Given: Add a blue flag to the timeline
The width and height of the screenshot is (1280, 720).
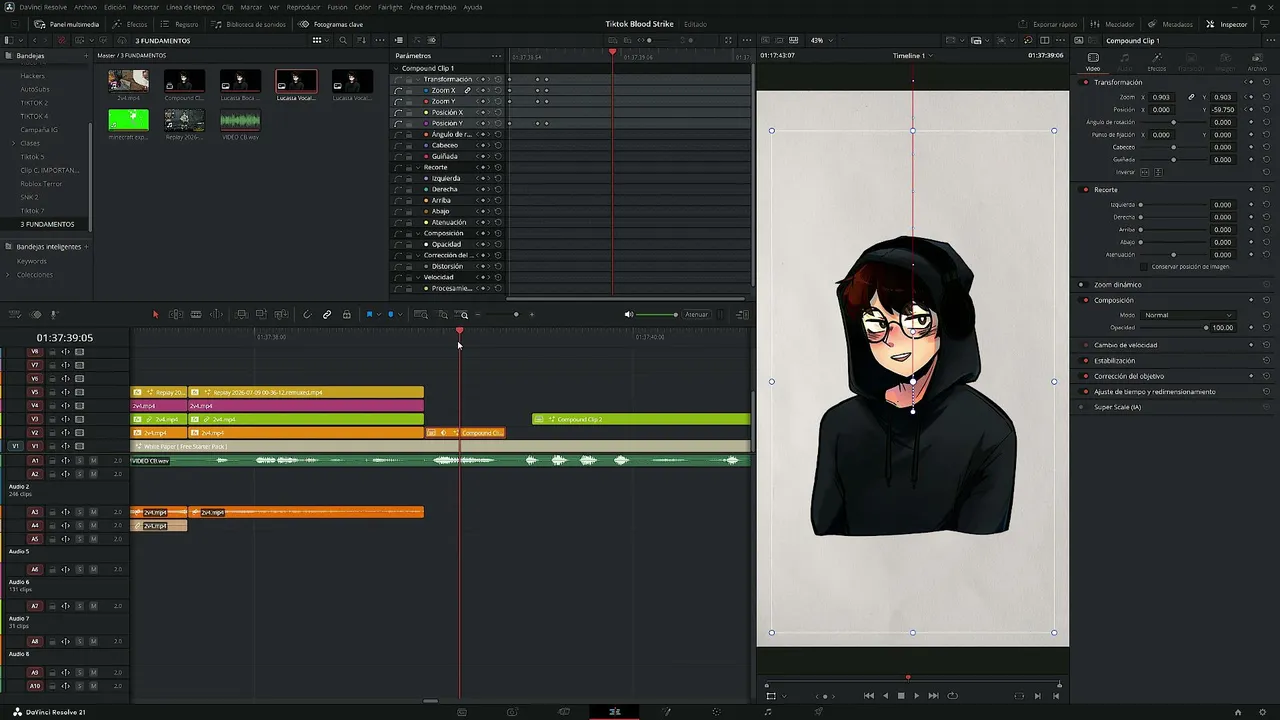Looking at the screenshot, I should point(369,315).
